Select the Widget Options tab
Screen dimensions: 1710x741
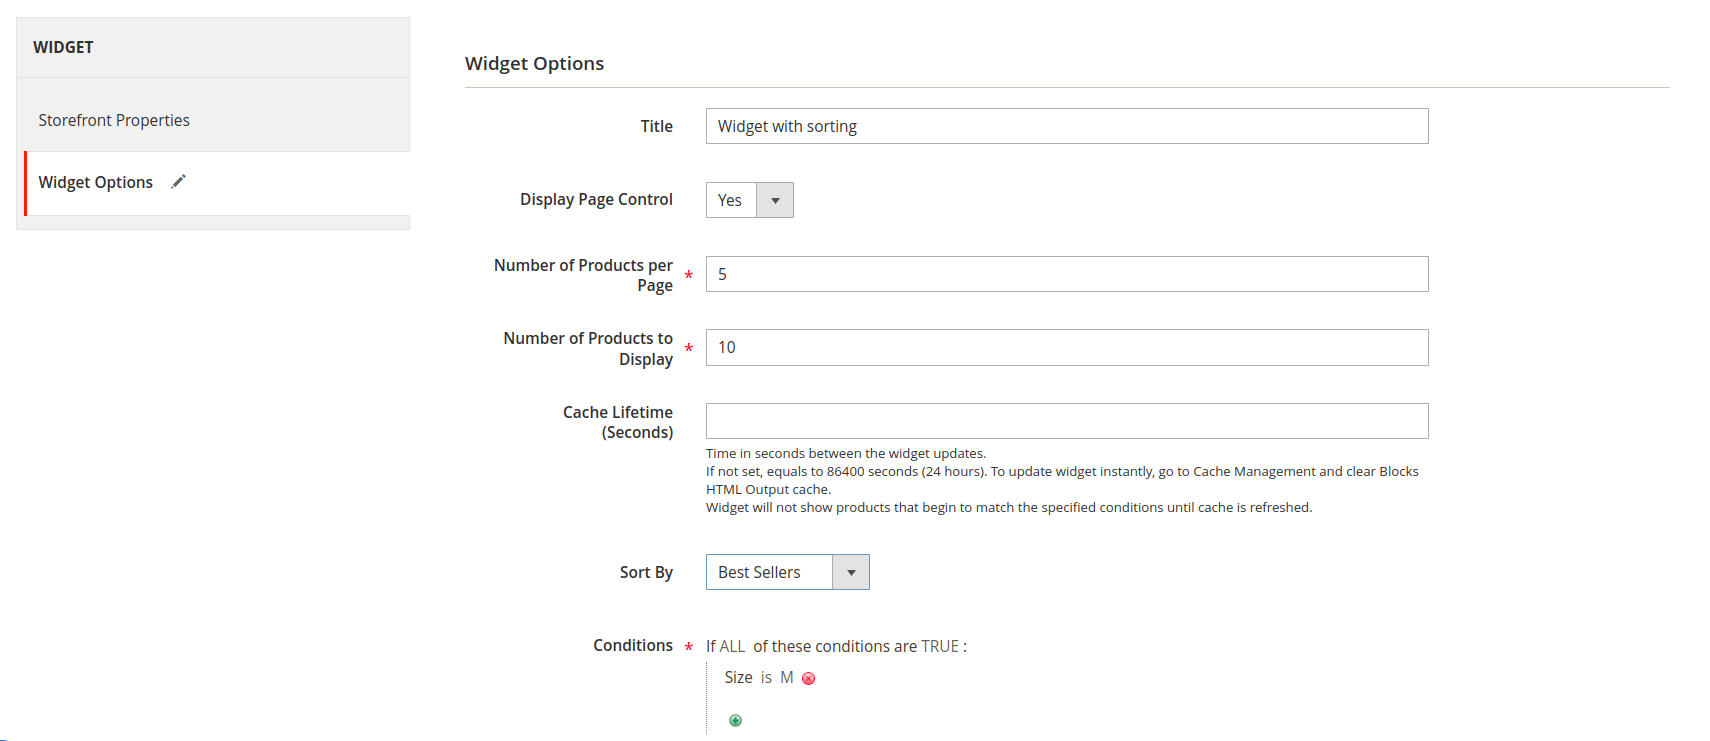pyautogui.click(x=96, y=182)
